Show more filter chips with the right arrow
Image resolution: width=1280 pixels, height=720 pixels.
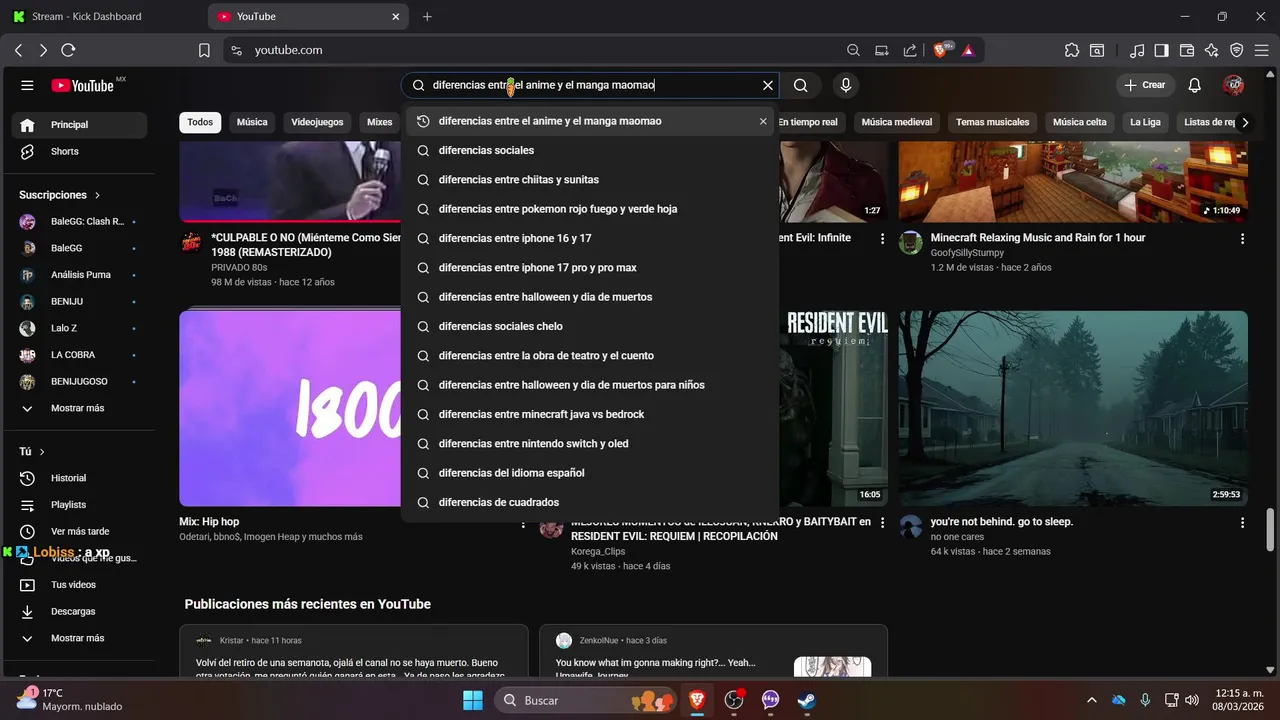point(1245,123)
